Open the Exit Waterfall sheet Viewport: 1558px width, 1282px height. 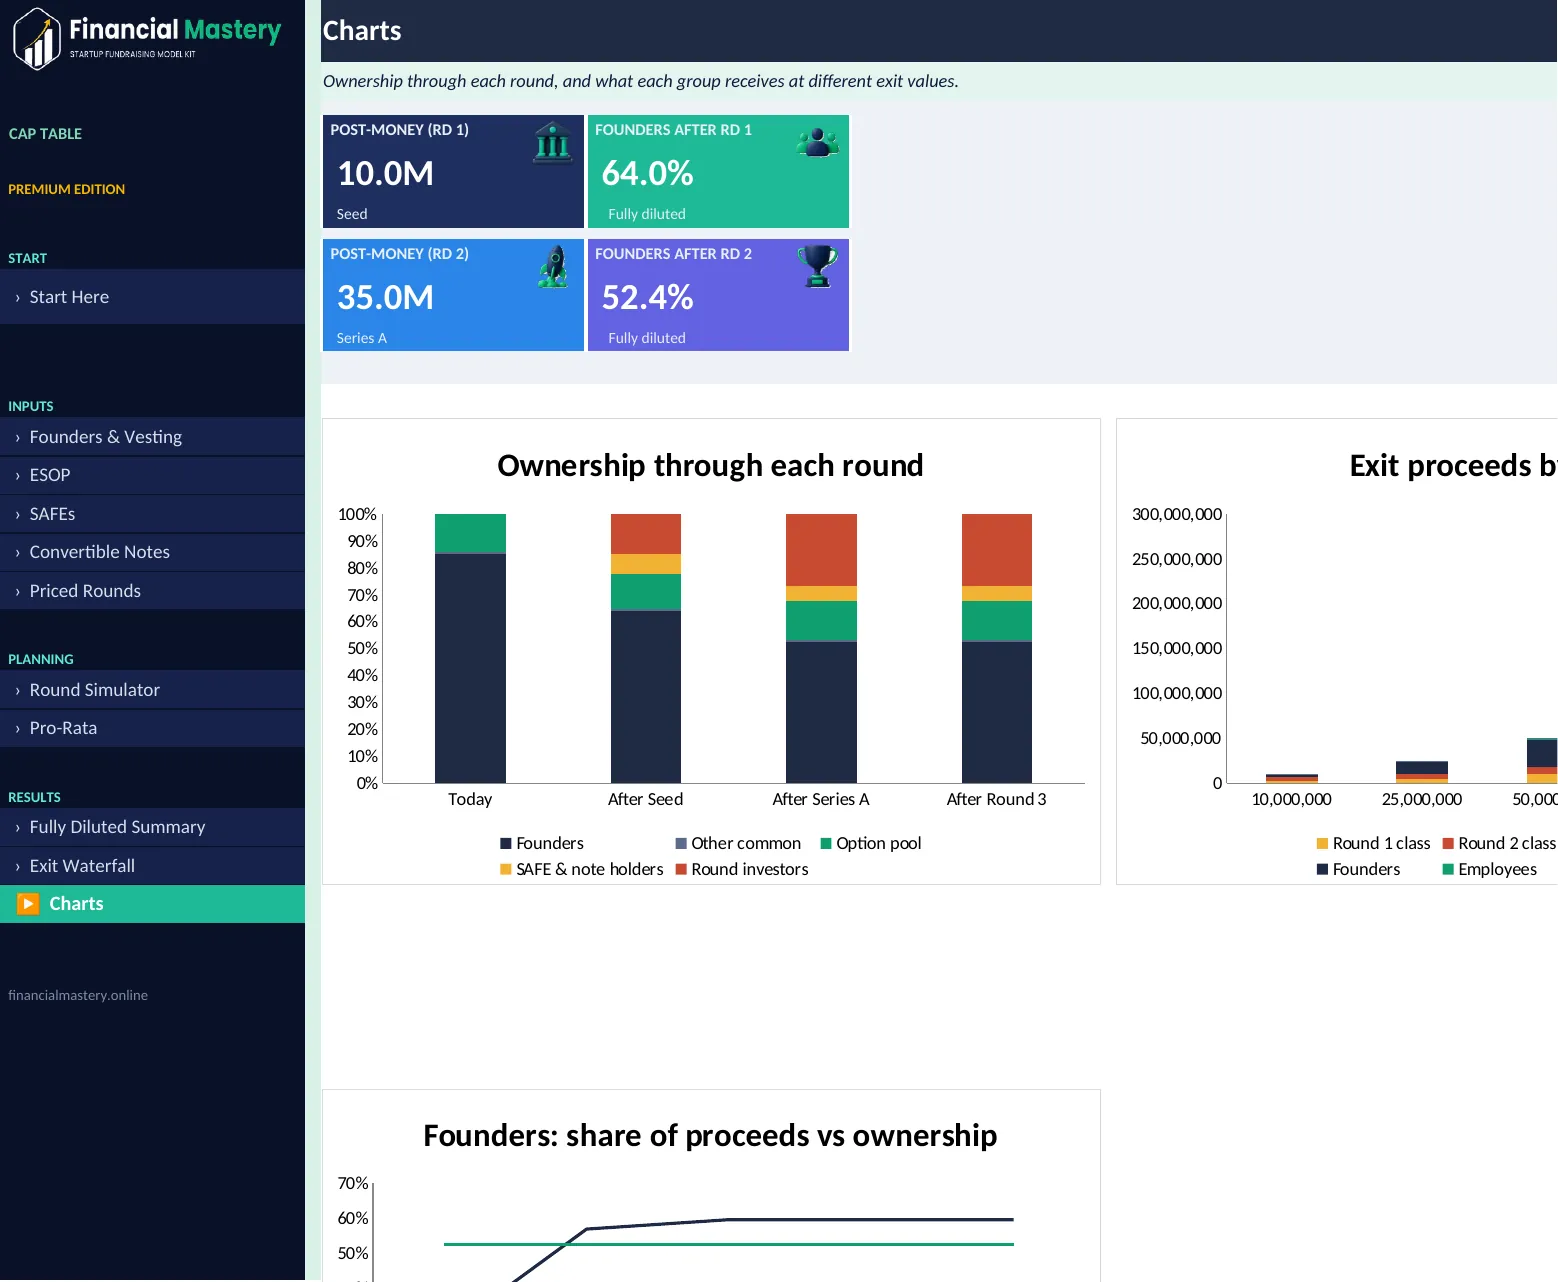(152, 866)
